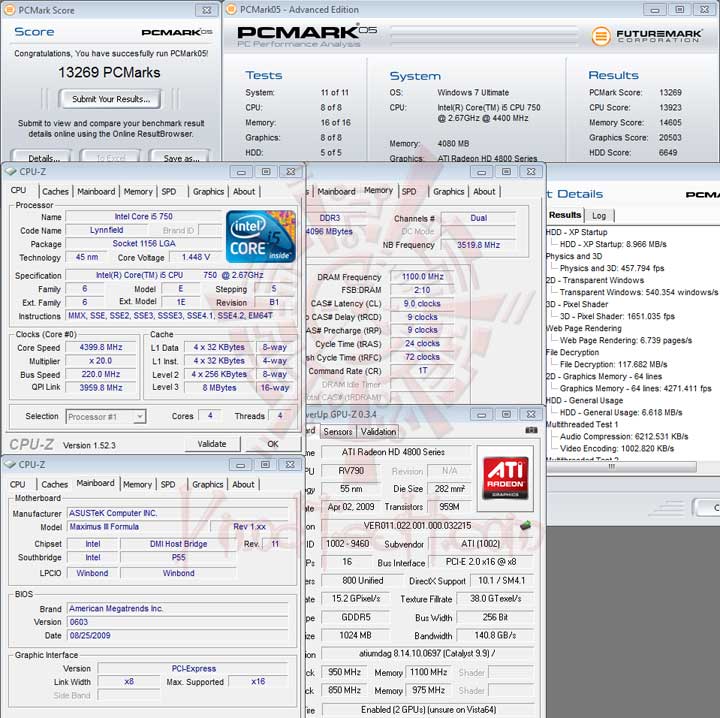Select Web Page Rendering tree node
This screenshot has height=718, width=720.
pyautogui.click(x=584, y=328)
